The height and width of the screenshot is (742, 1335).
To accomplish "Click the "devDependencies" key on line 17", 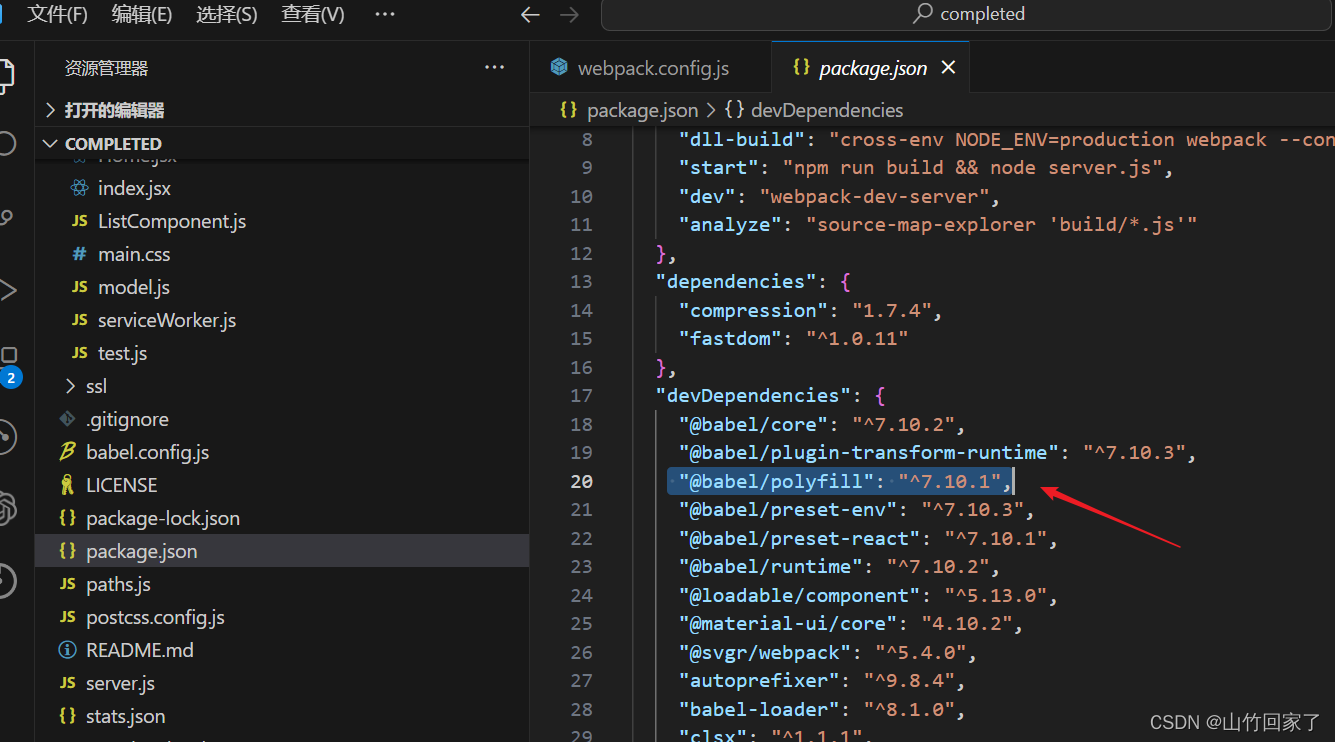I will click(753, 395).
